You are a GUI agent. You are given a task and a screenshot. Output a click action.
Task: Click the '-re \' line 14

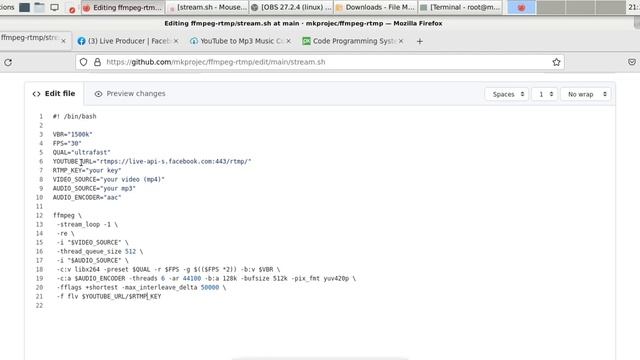(x=65, y=233)
